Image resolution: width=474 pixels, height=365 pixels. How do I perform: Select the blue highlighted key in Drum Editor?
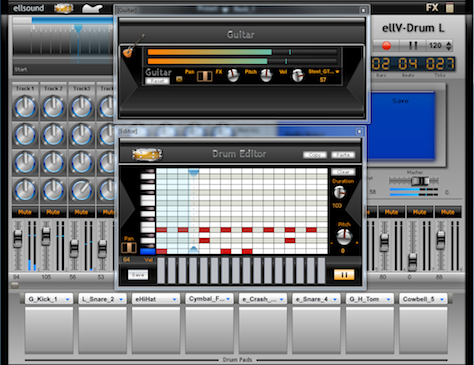148,251
